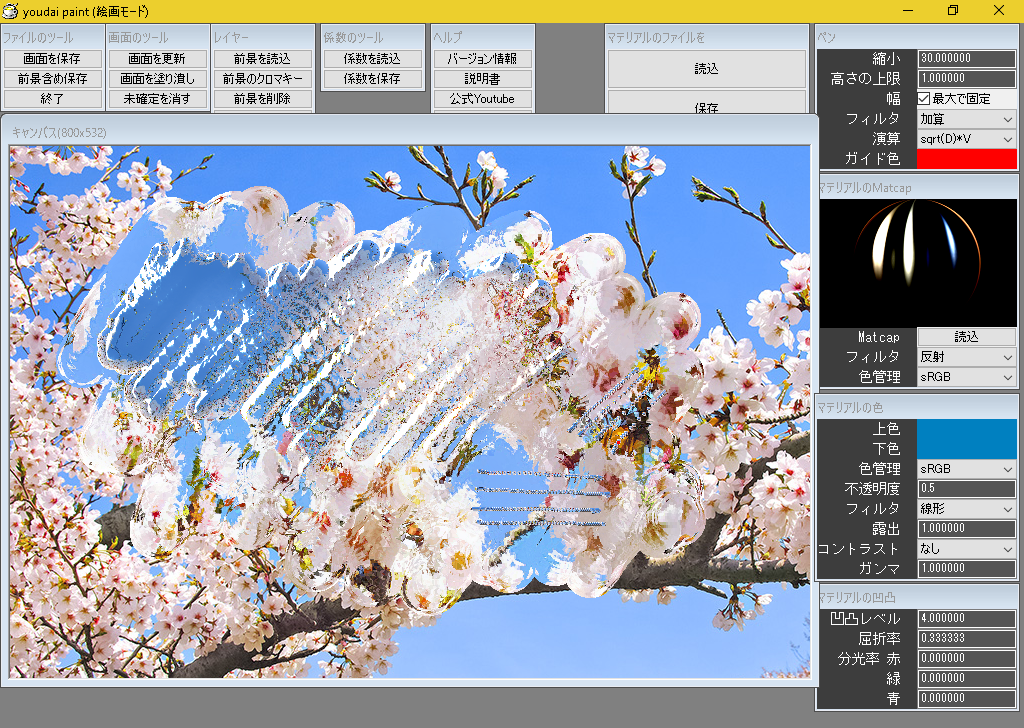Update the canvas via 画面を更新
The width and height of the screenshot is (1024, 728).
[157, 59]
